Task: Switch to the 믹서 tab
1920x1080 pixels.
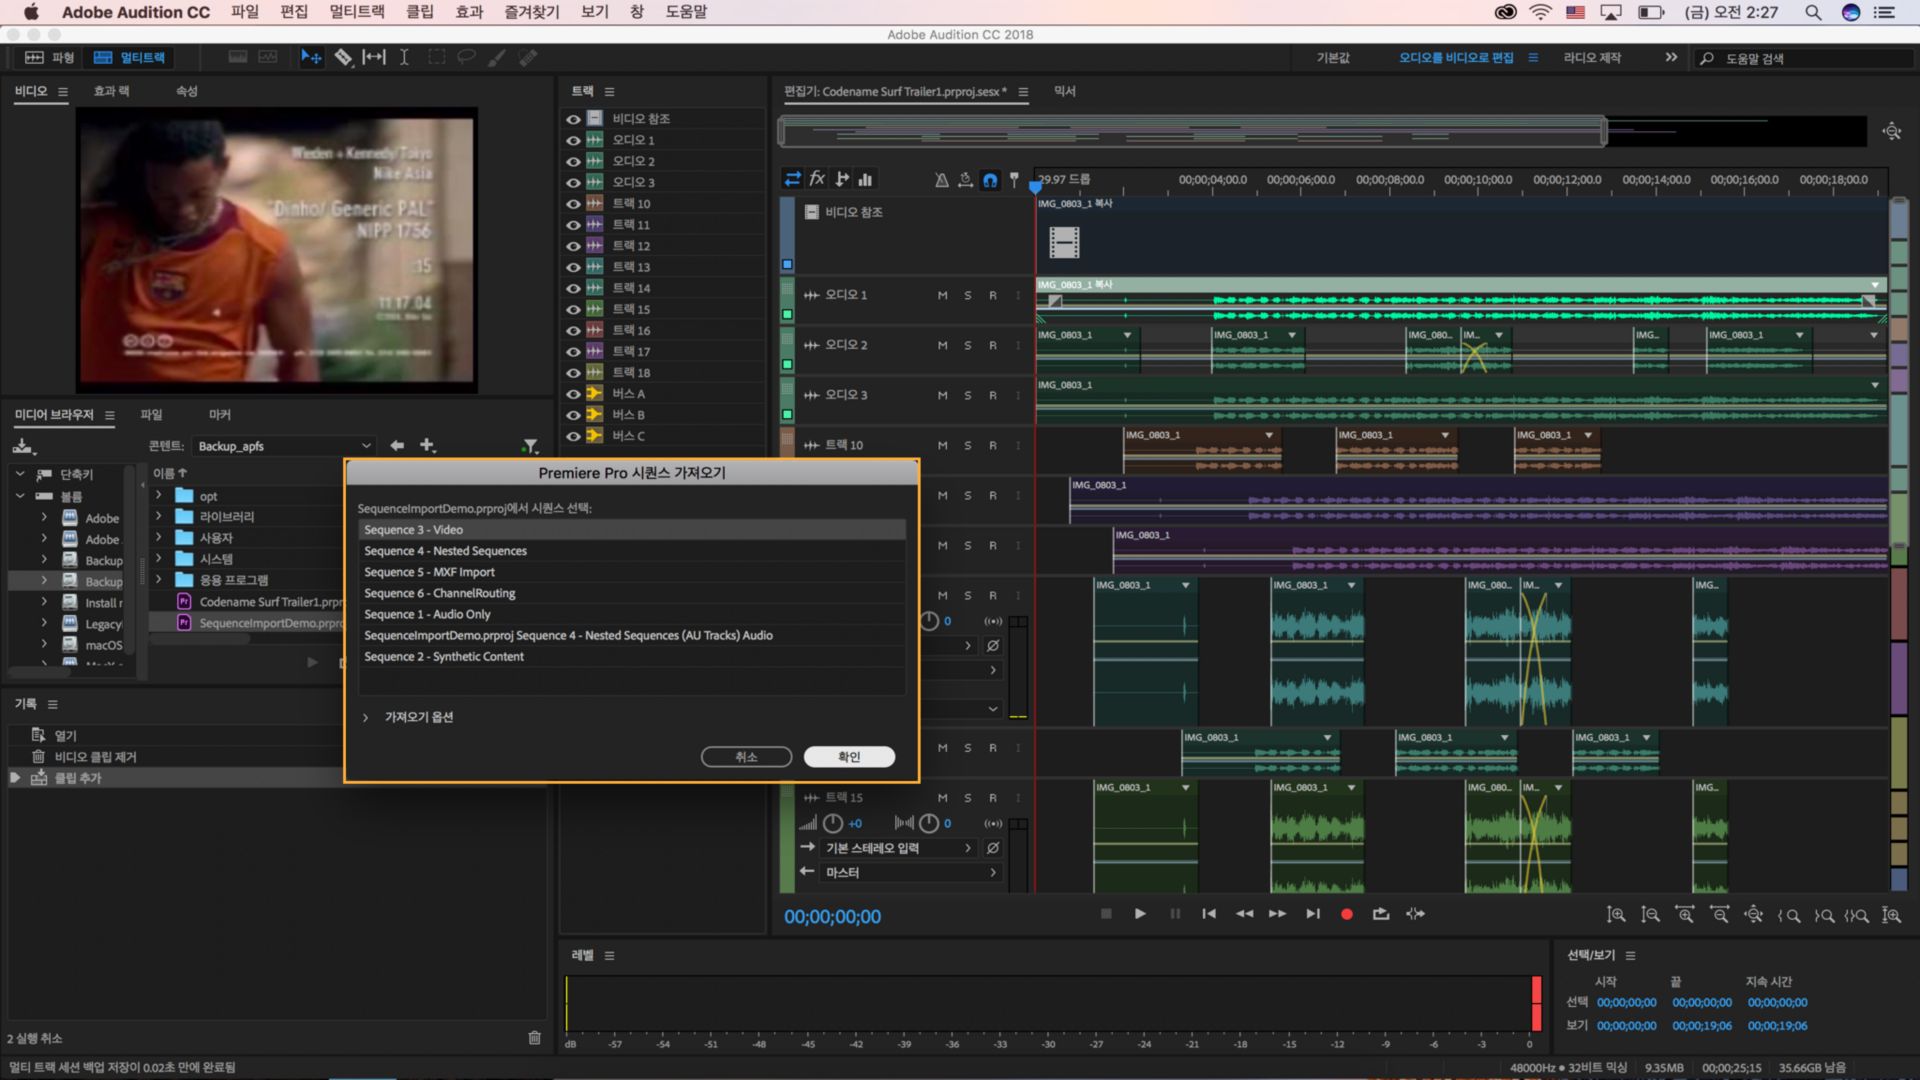Action: [x=1065, y=91]
